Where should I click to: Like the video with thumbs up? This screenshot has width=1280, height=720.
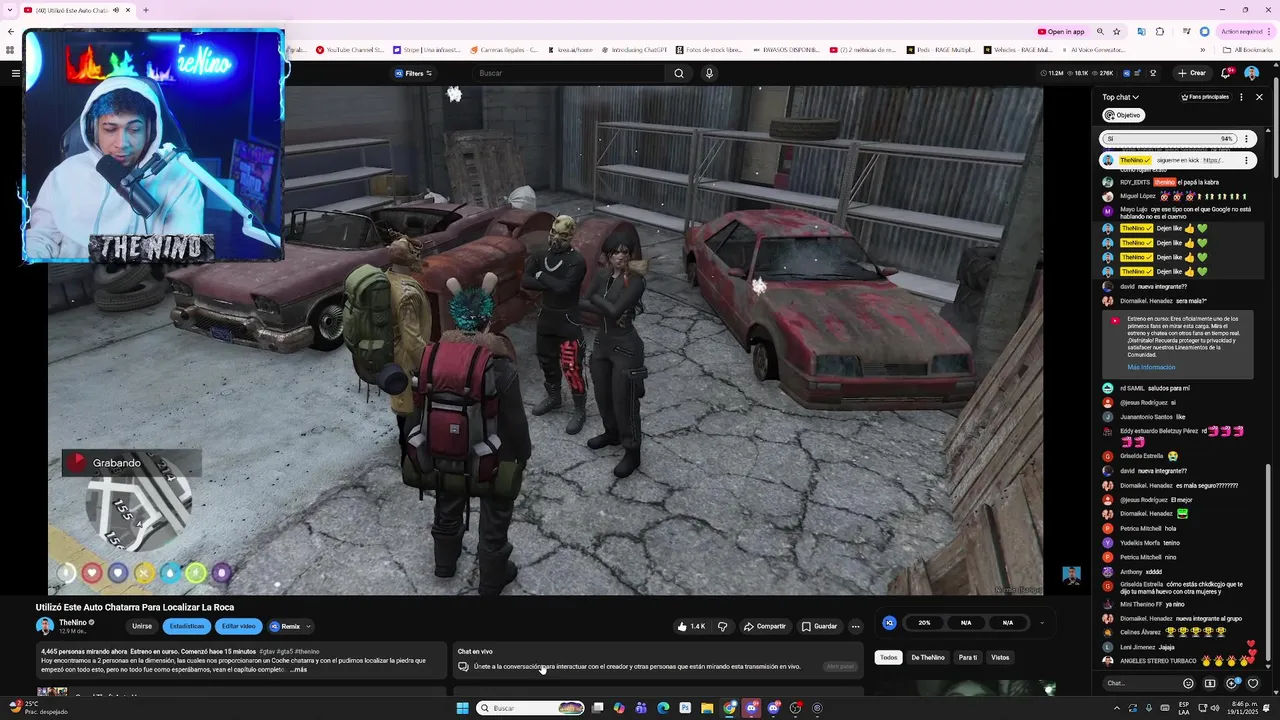tap(691, 626)
